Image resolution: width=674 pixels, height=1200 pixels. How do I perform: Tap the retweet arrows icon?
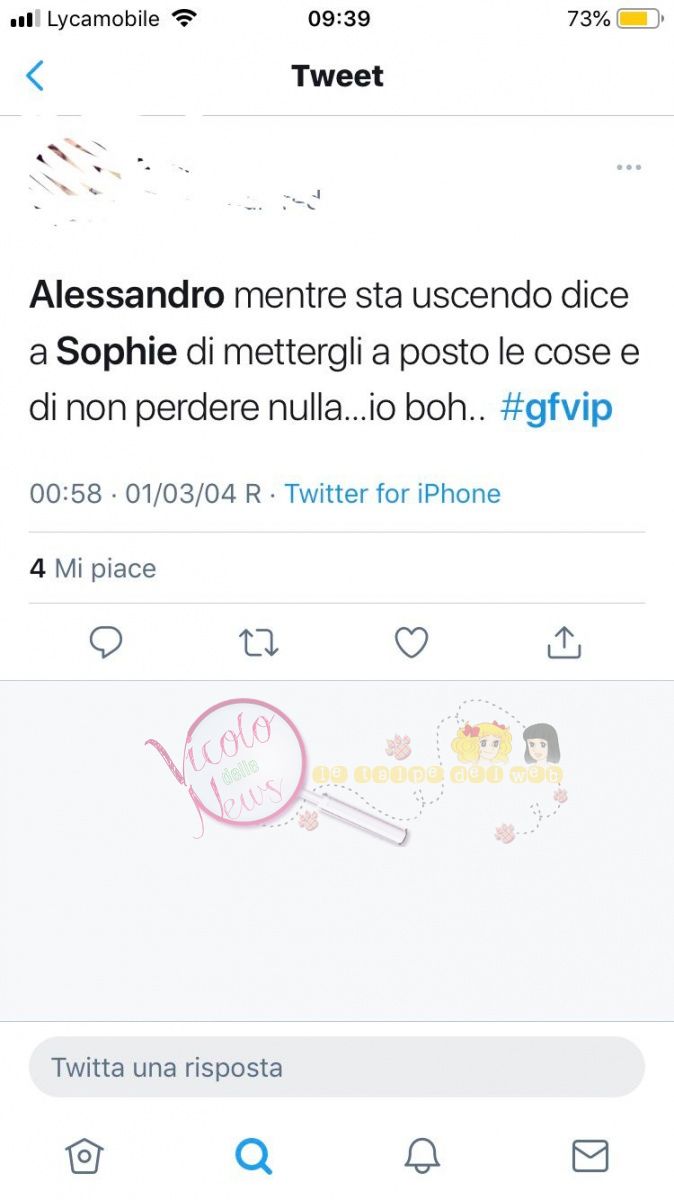[259, 643]
